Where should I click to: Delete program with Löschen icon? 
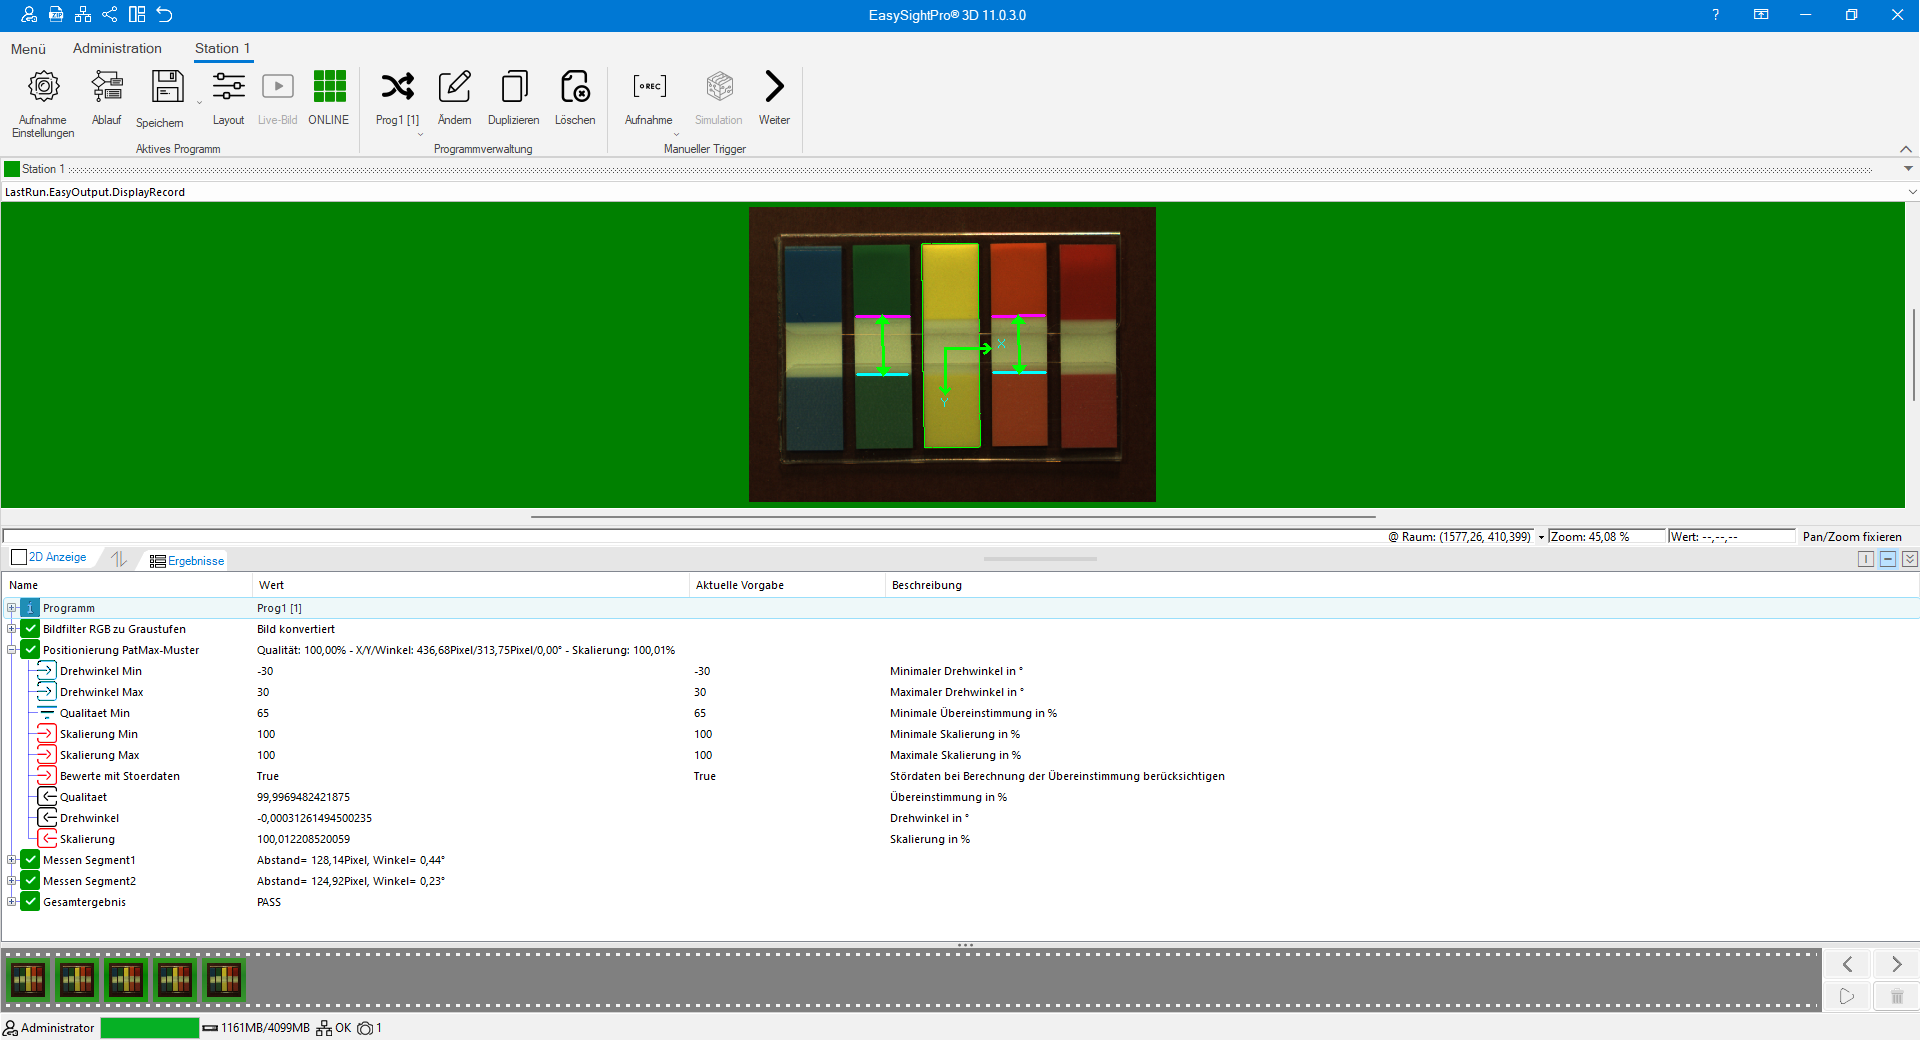point(575,88)
